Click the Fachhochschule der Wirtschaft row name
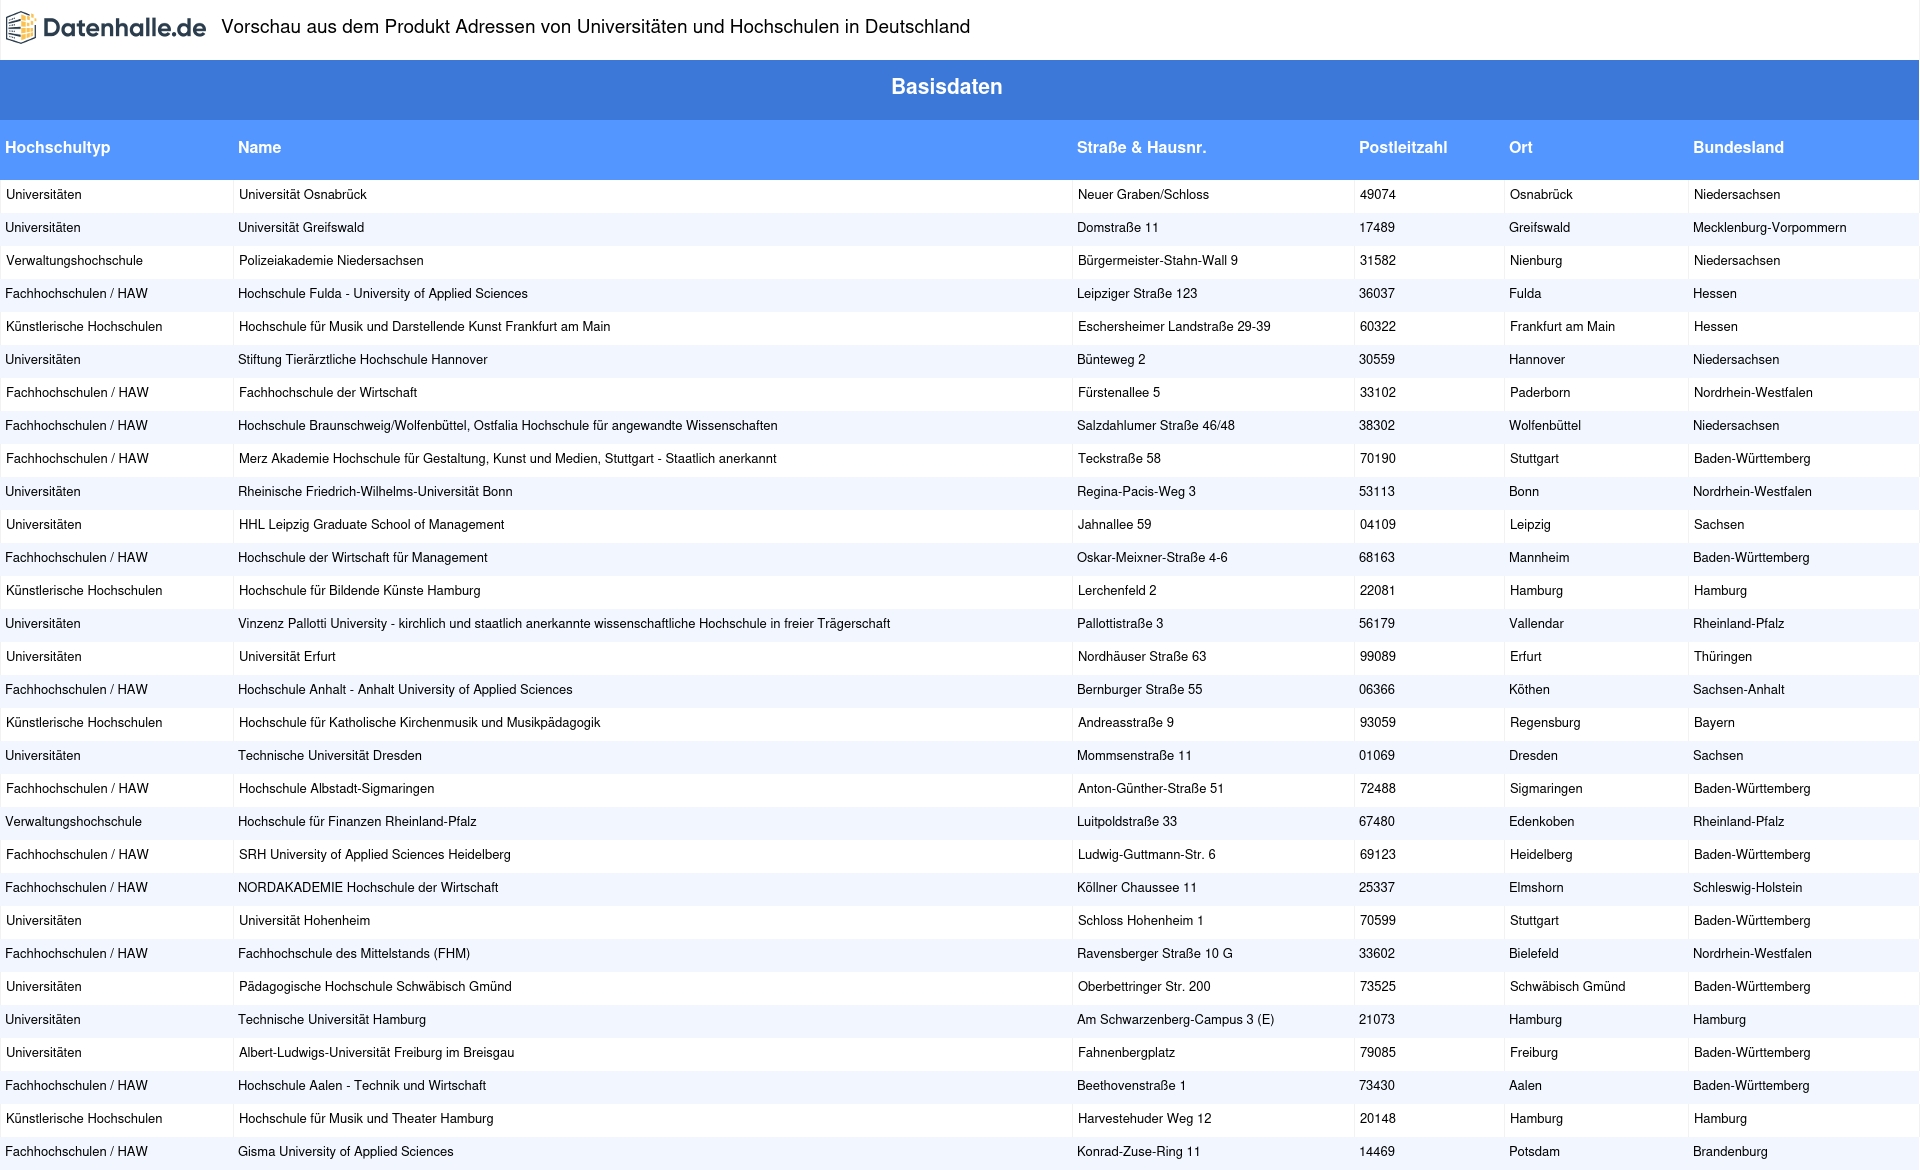Screen dimensions: 1920x1170 328,392
